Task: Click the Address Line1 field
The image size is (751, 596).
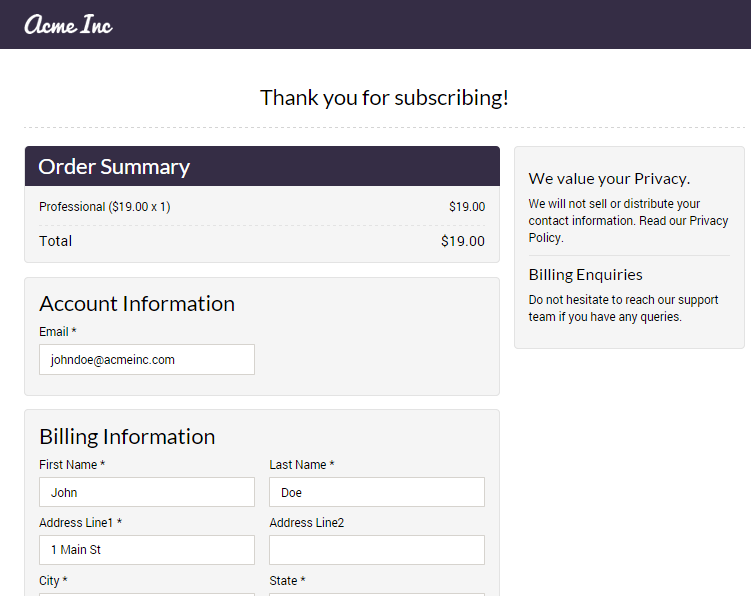Action: [147, 550]
